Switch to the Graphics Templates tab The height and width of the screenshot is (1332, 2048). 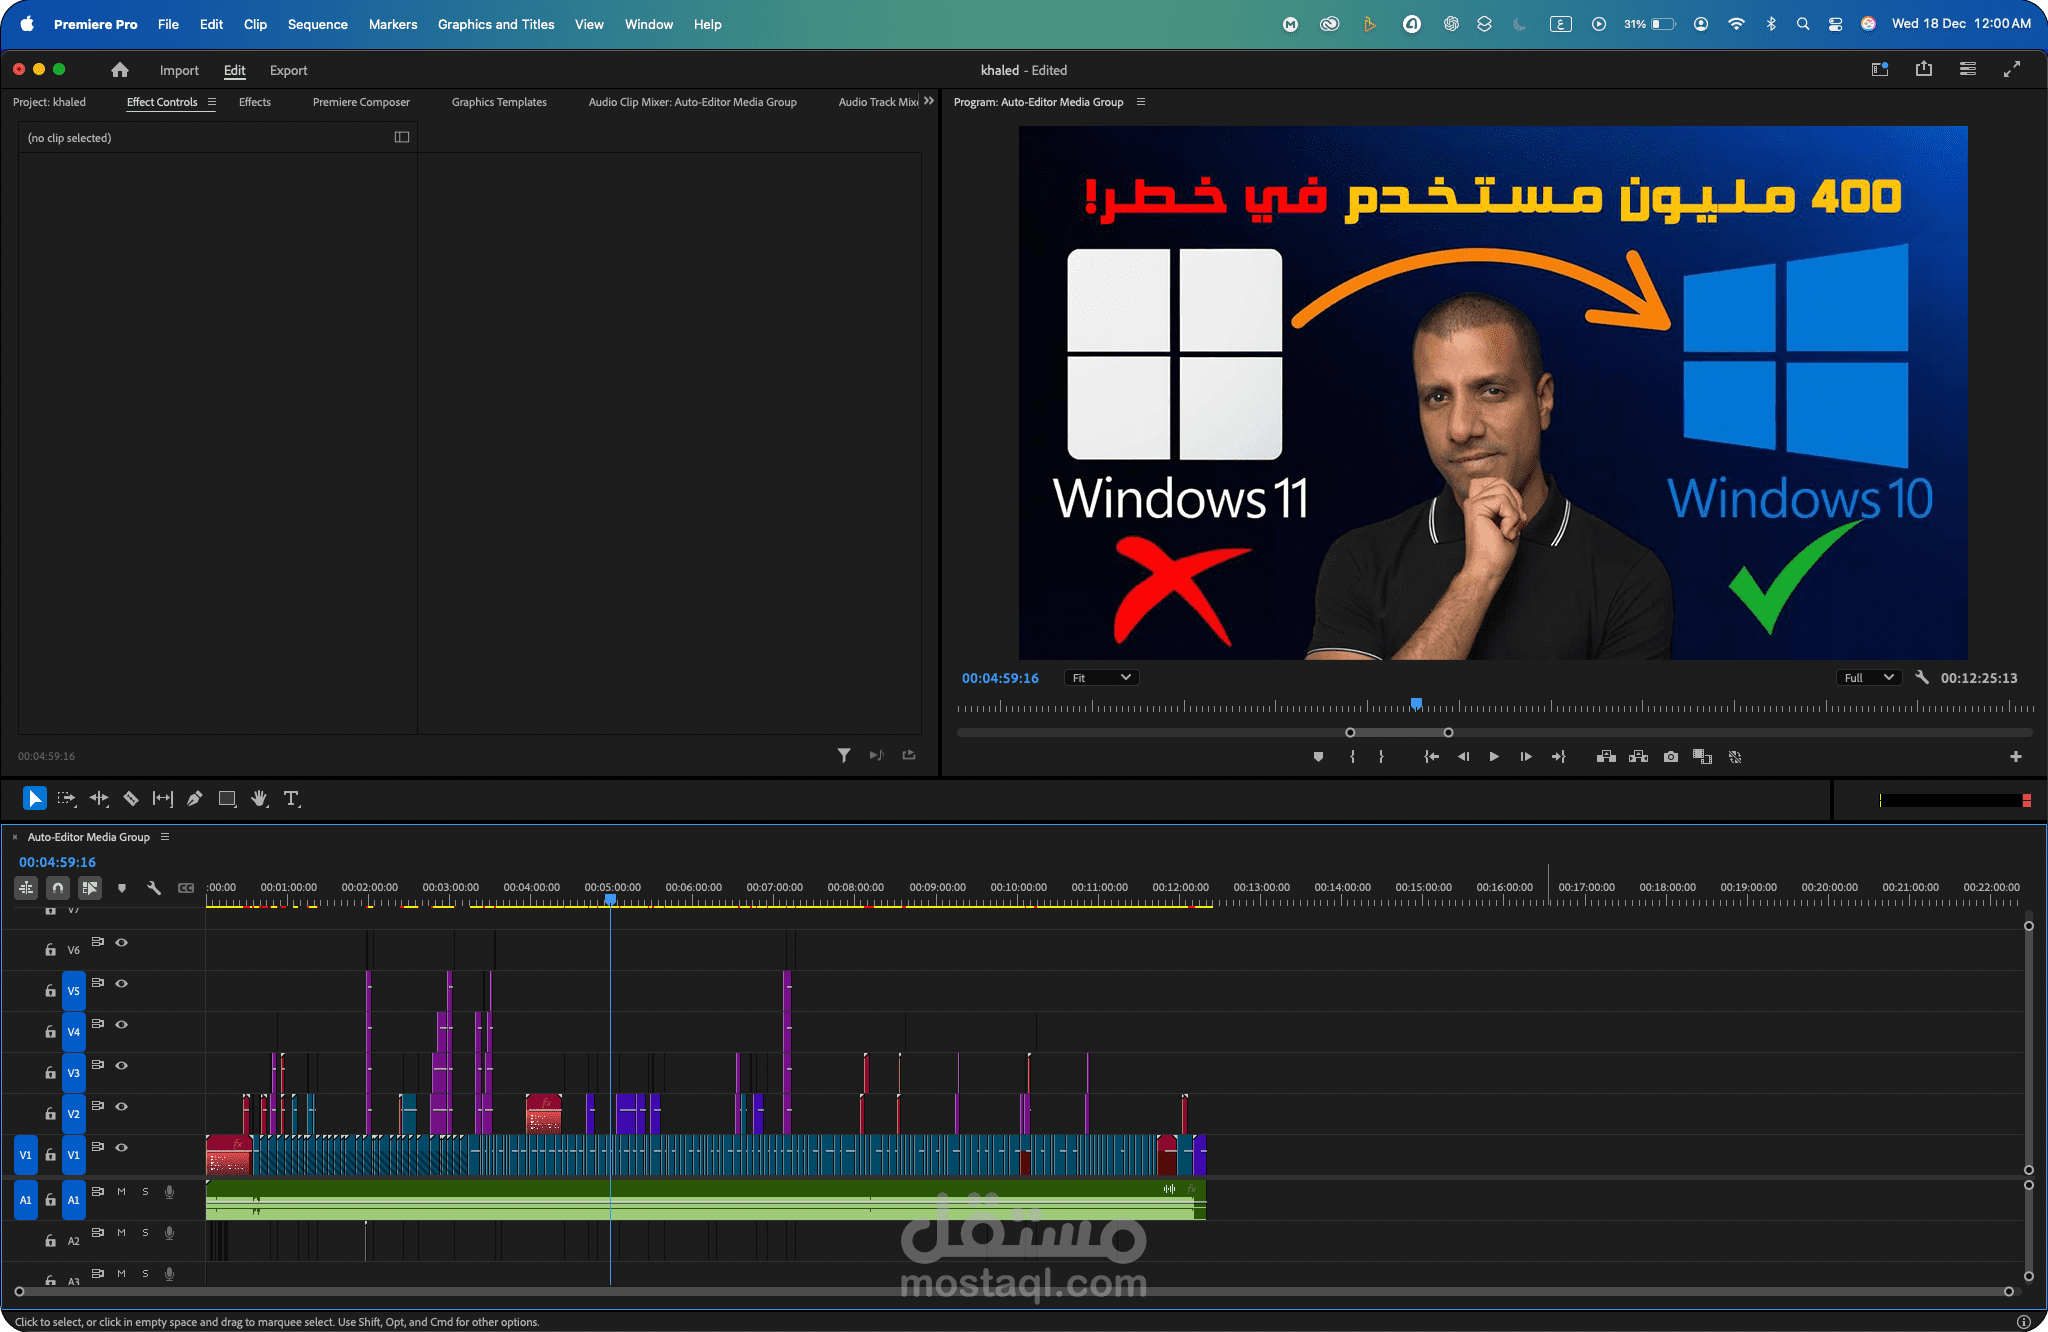(x=499, y=102)
